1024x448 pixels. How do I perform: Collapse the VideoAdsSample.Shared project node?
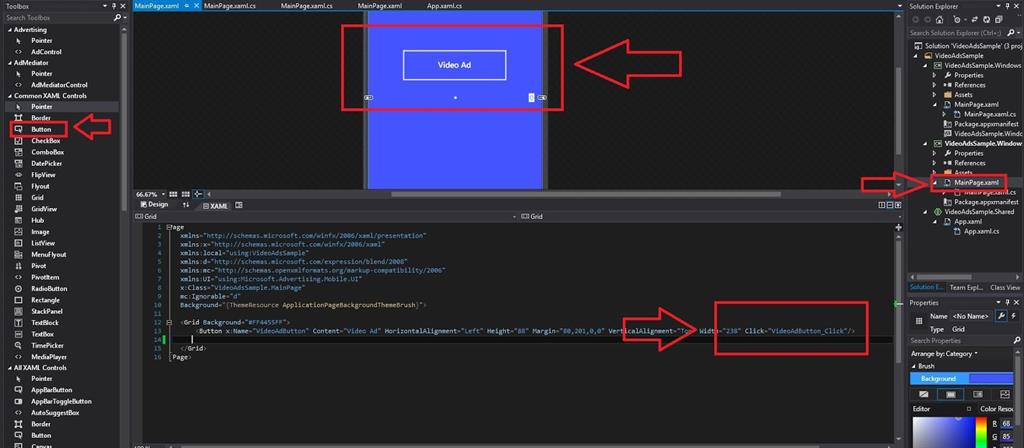[927, 212]
